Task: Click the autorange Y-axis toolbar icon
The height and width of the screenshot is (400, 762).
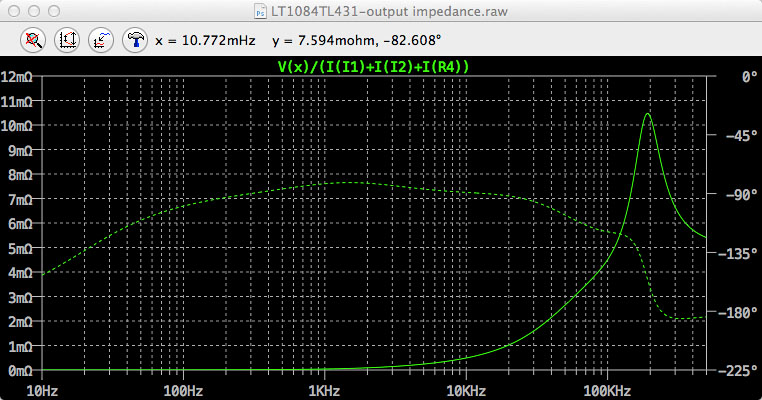Action: pos(67,40)
